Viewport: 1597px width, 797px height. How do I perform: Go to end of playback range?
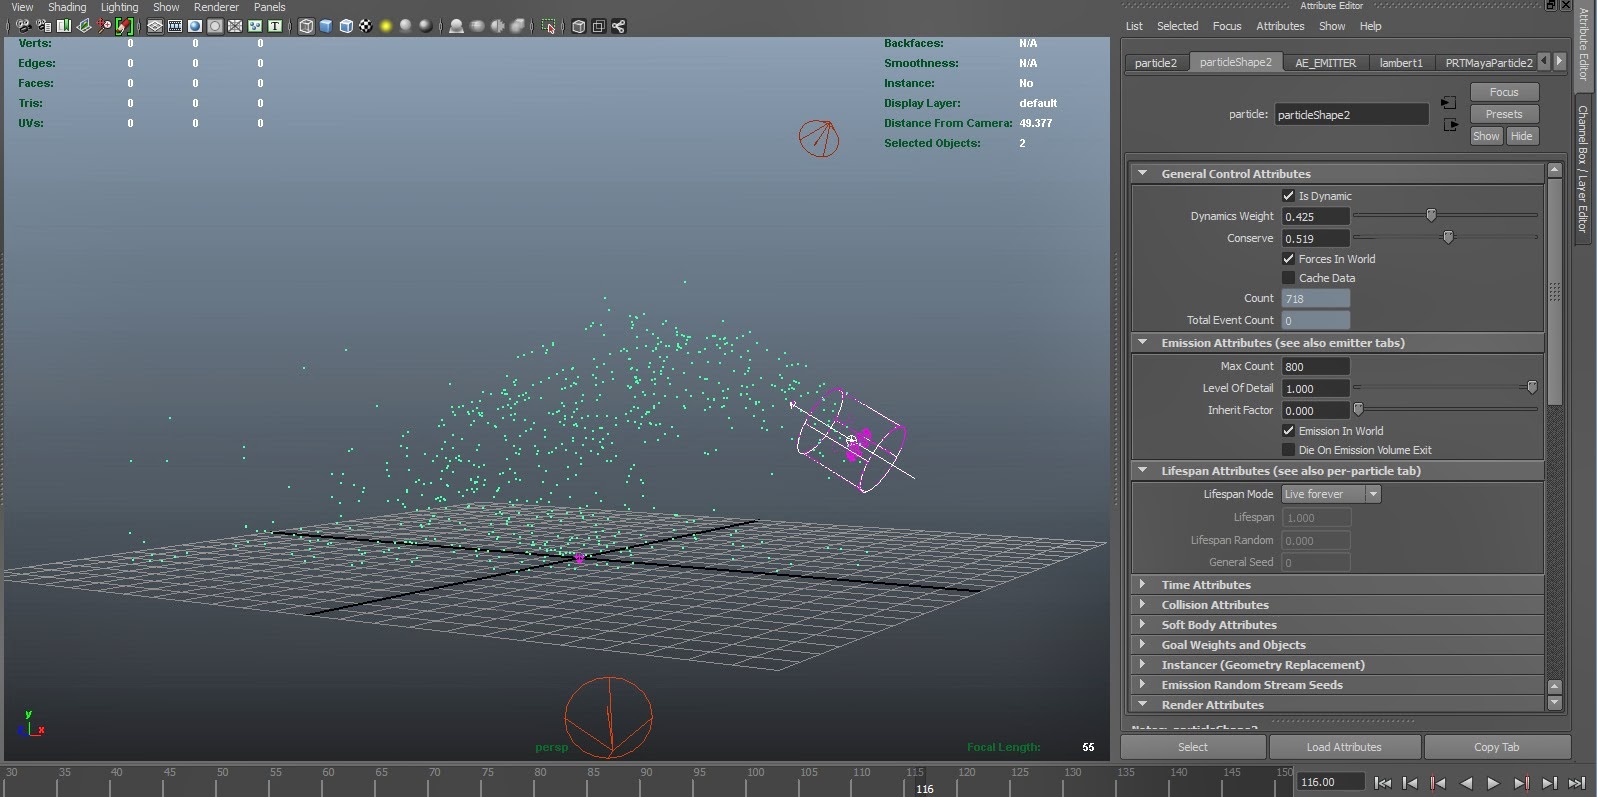[x=1577, y=783]
